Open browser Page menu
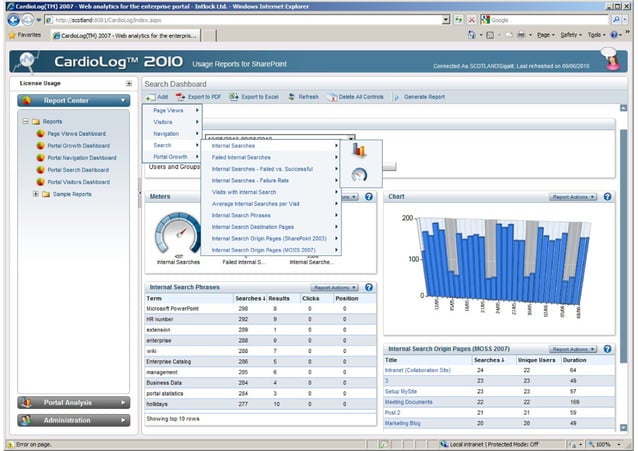638x451 pixels. pos(546,35)
